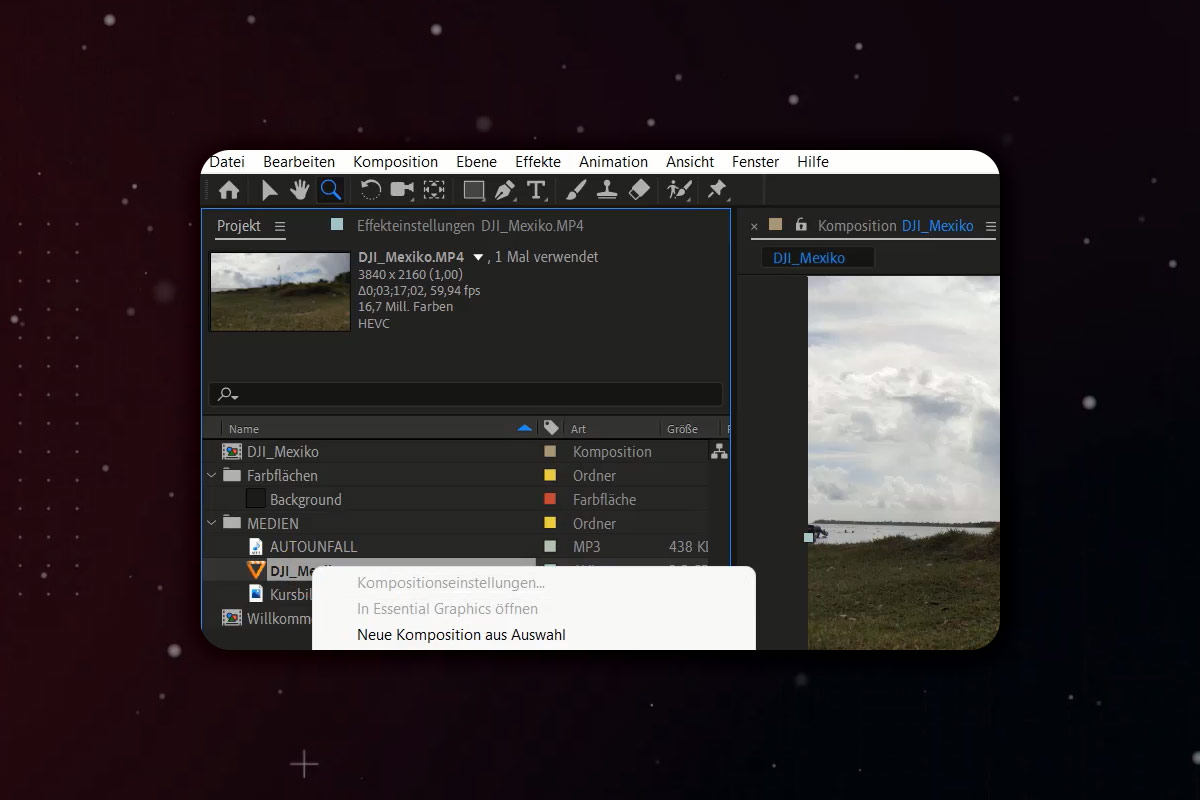This screenshot has height=800, width=1200.
Task: Select the Zoom magnifier tool
Action: pos(331,190)
